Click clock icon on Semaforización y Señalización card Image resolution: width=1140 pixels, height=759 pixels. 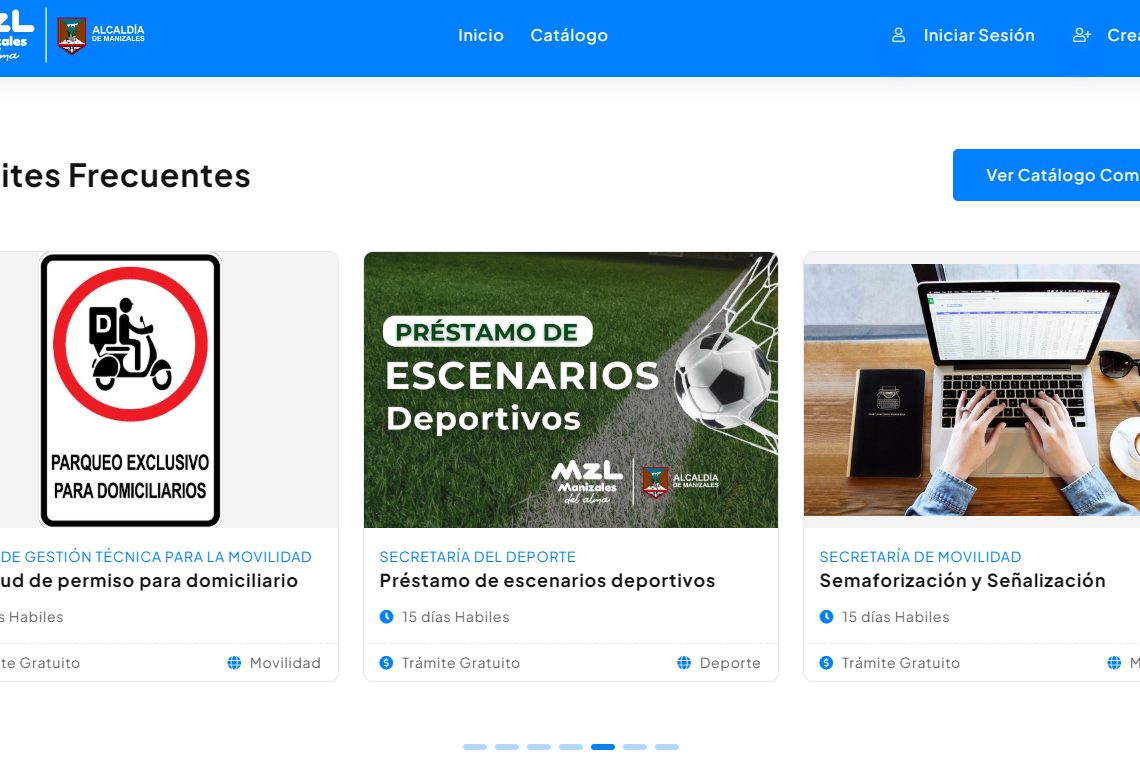(x=827, y=617)
